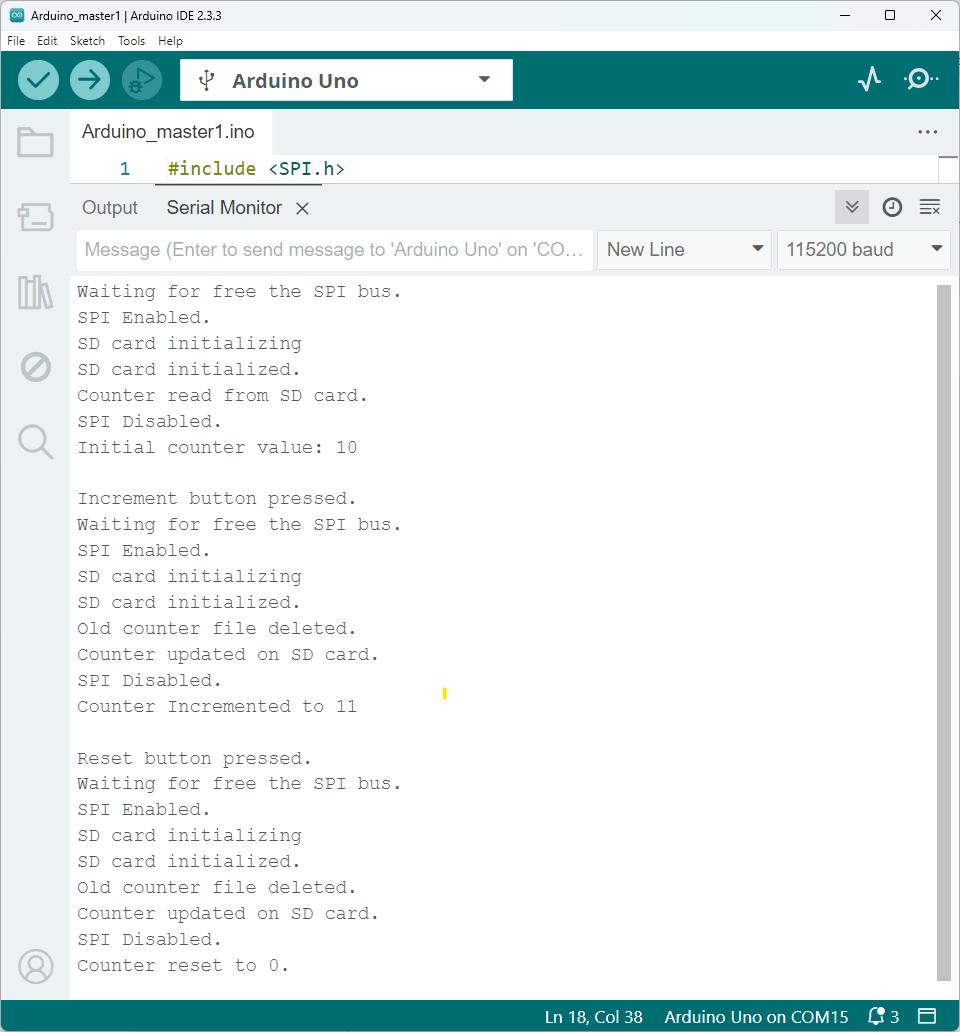Open Serial Monitor magnifier icon in toolbar
This screenshot has width=960, height=1032.
[x=921, y=80]
